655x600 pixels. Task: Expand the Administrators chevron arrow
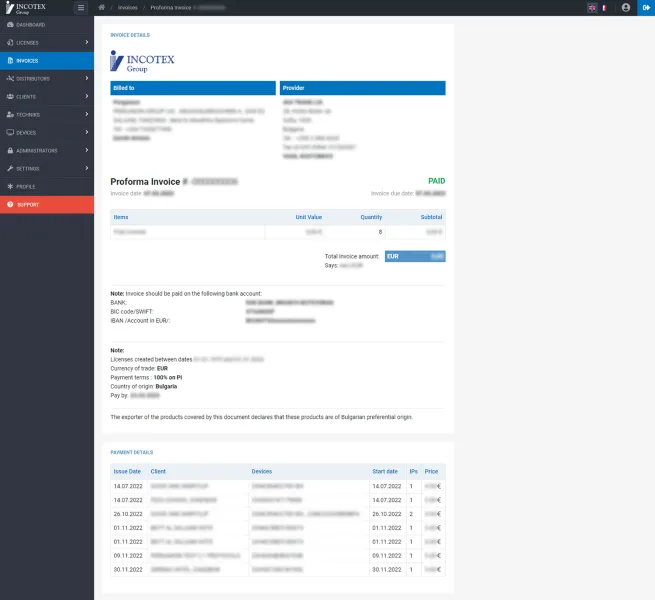point(86,150)
